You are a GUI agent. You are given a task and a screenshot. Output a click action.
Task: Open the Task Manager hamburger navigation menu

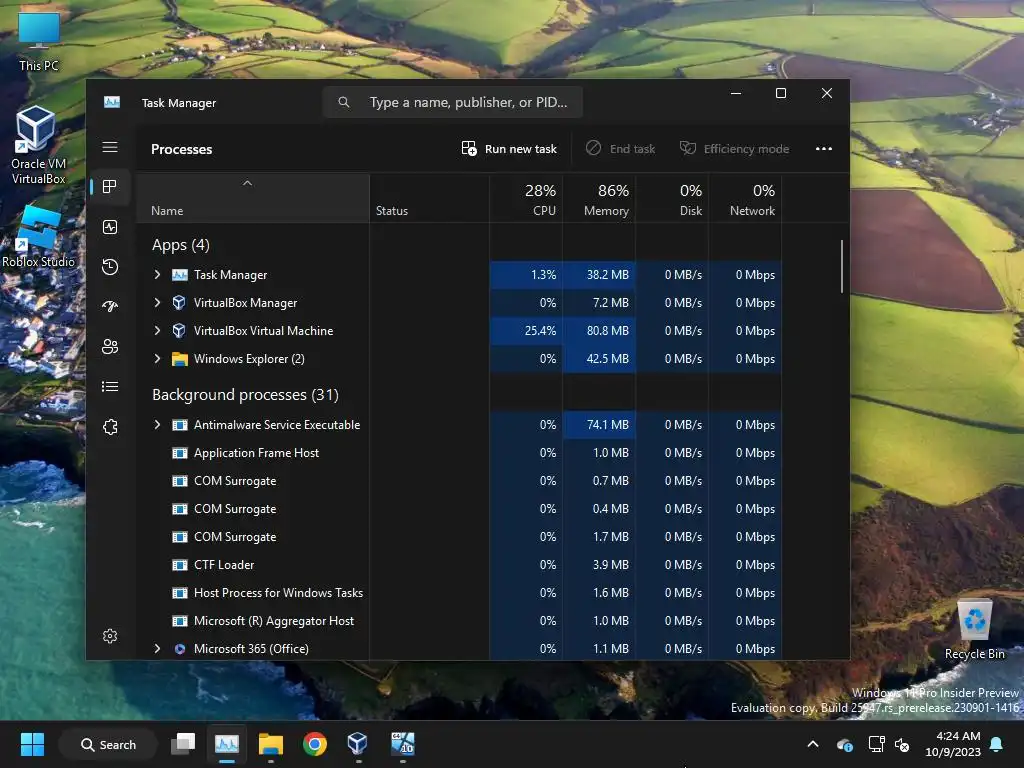tap(110, 147)
